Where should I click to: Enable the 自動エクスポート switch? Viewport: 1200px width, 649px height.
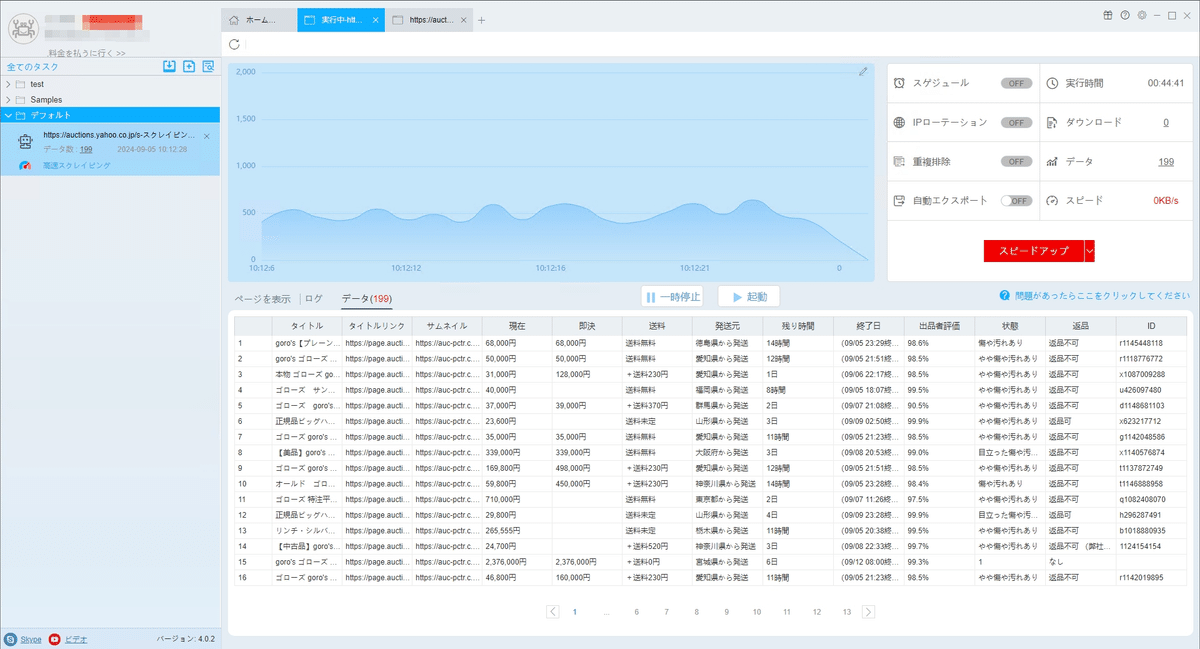(x=1016, y=200)
